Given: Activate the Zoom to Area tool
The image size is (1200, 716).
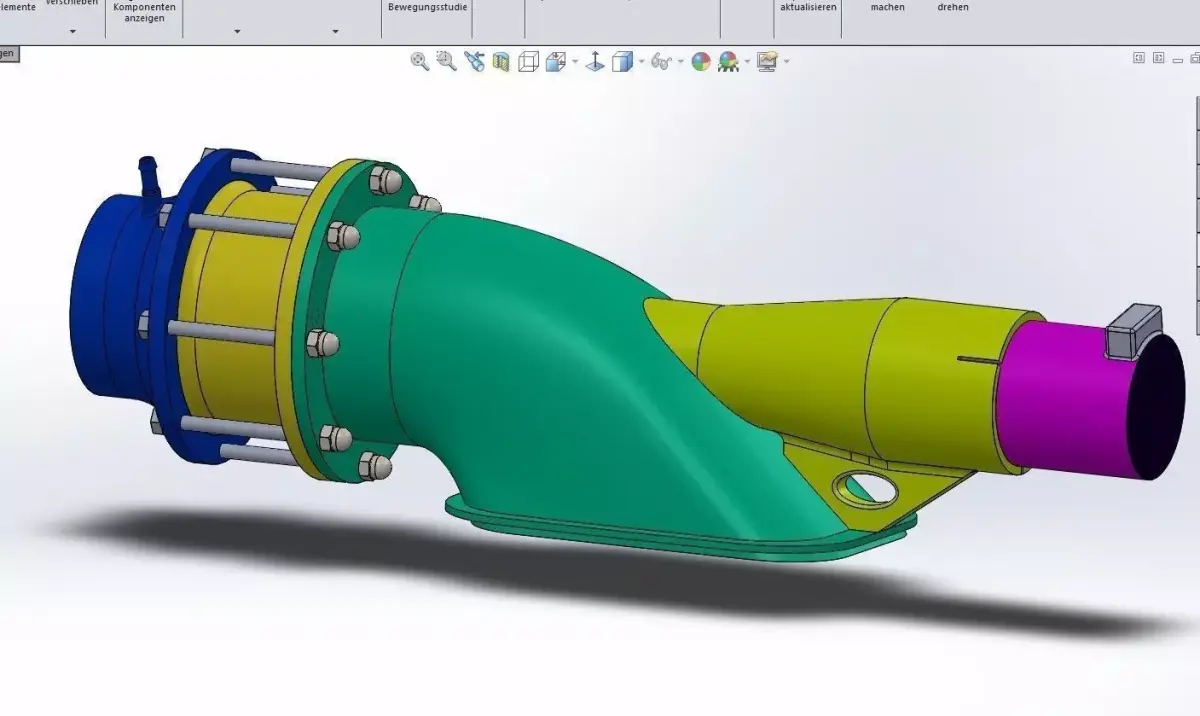Looking at the screenshot, I should (446, 62).
